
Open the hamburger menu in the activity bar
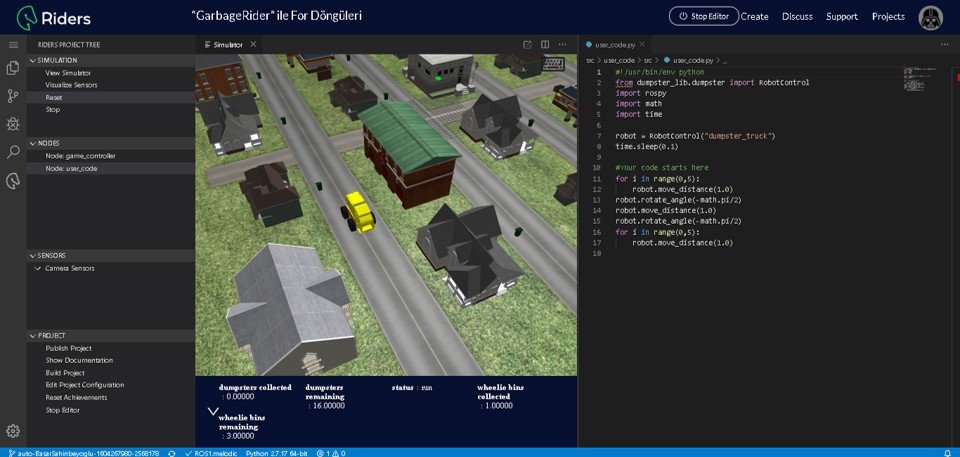point(13,45)
